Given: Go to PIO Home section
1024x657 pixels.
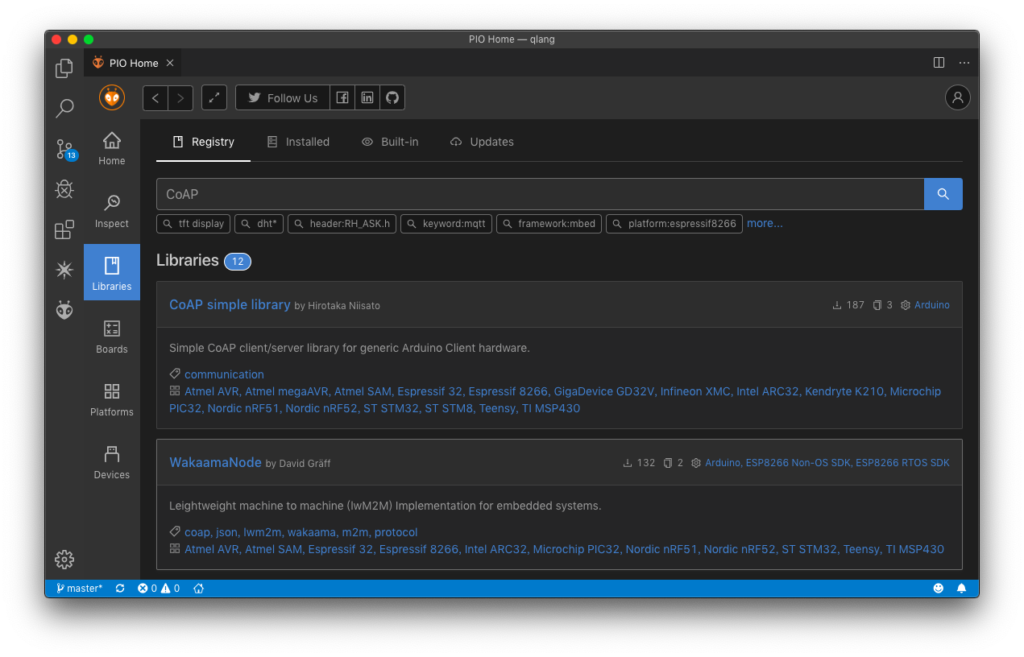Looking at the screenshot, I should click(x=112, y=148).
